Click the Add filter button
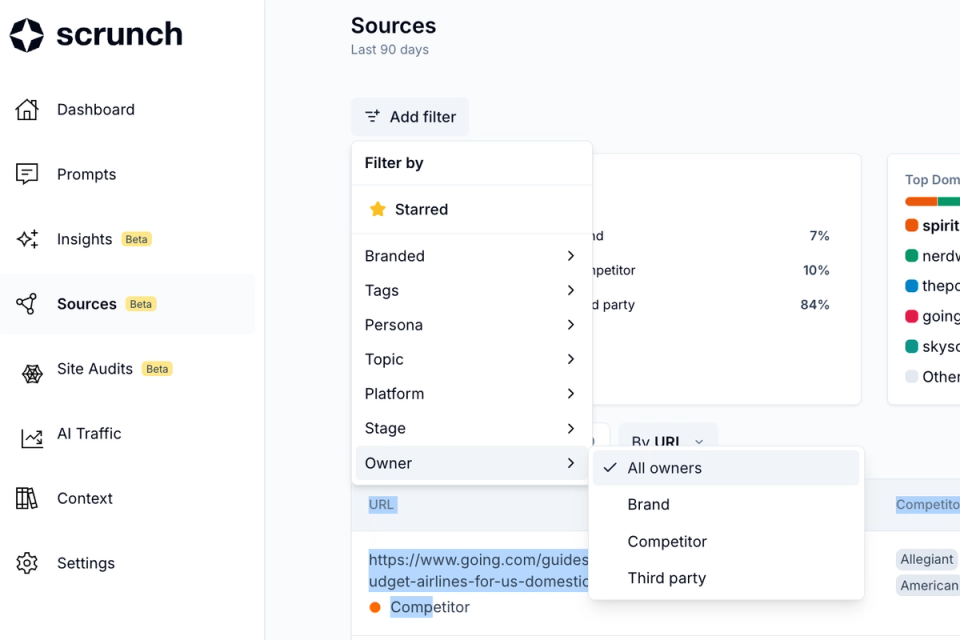 [x=410, y=117]
